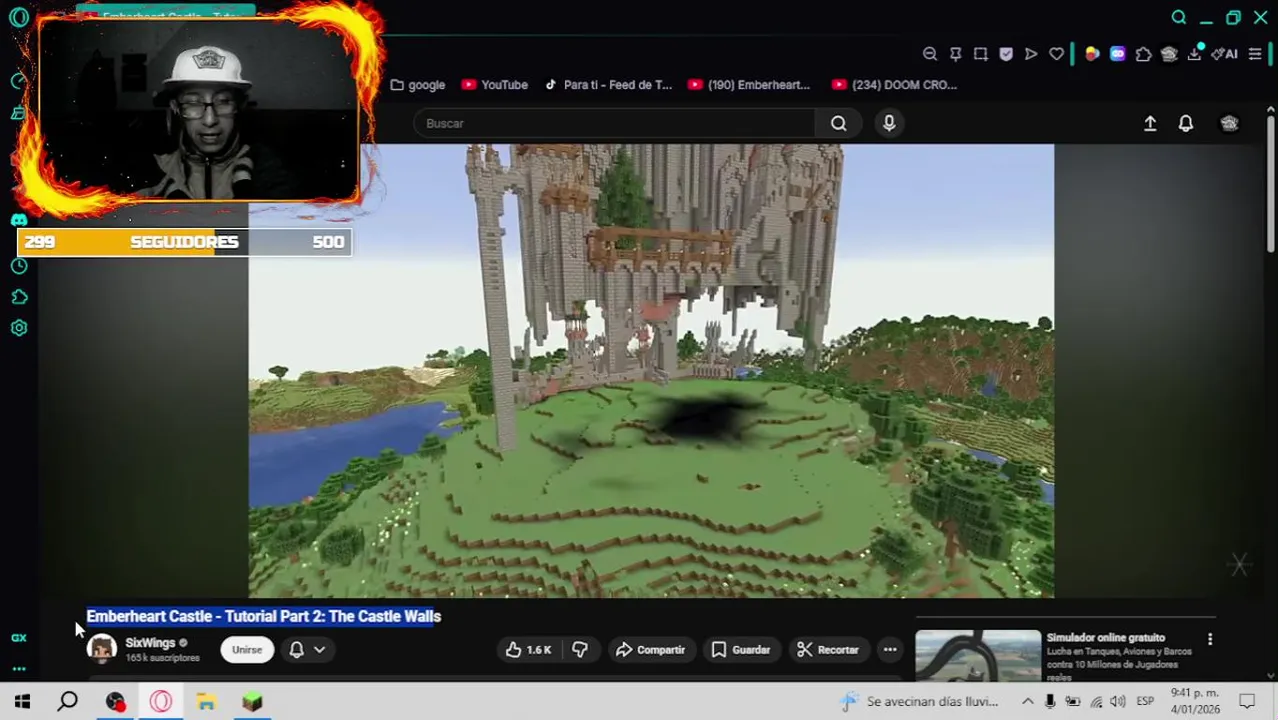Add page to bookmarks heart icon

tap(1057, 54)
